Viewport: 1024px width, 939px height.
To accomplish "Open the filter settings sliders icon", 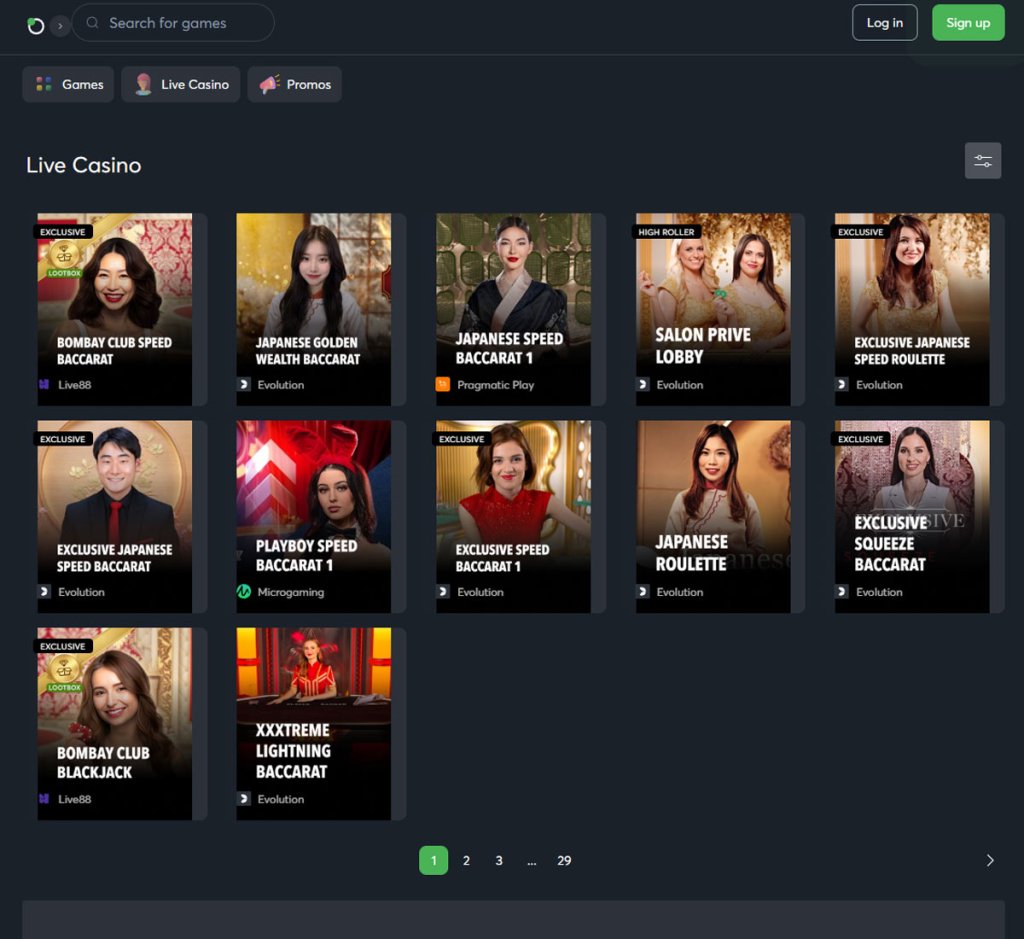I will click(982, 161).
